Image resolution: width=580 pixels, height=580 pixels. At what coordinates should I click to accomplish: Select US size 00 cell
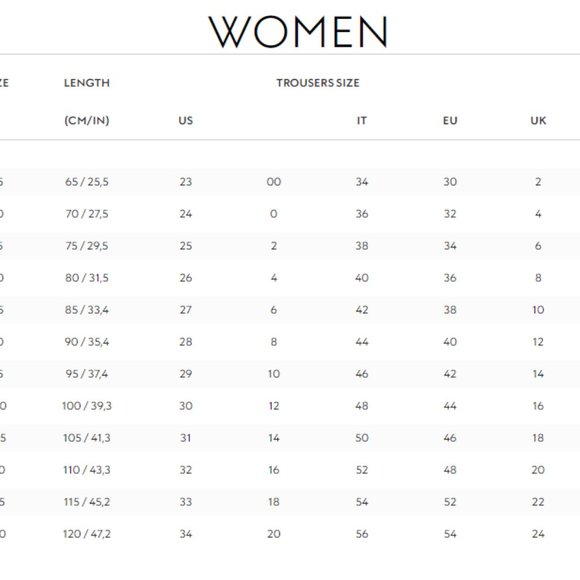[274, 182]
